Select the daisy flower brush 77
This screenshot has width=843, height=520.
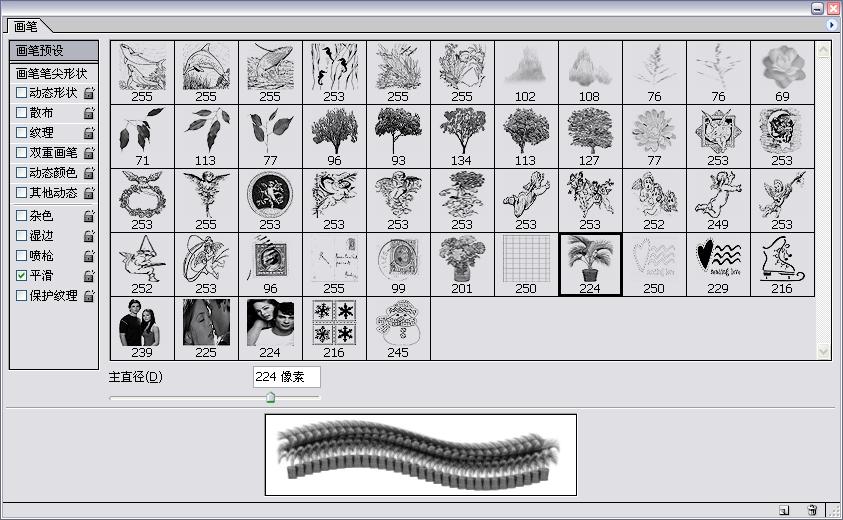click(x=654, y=137)
